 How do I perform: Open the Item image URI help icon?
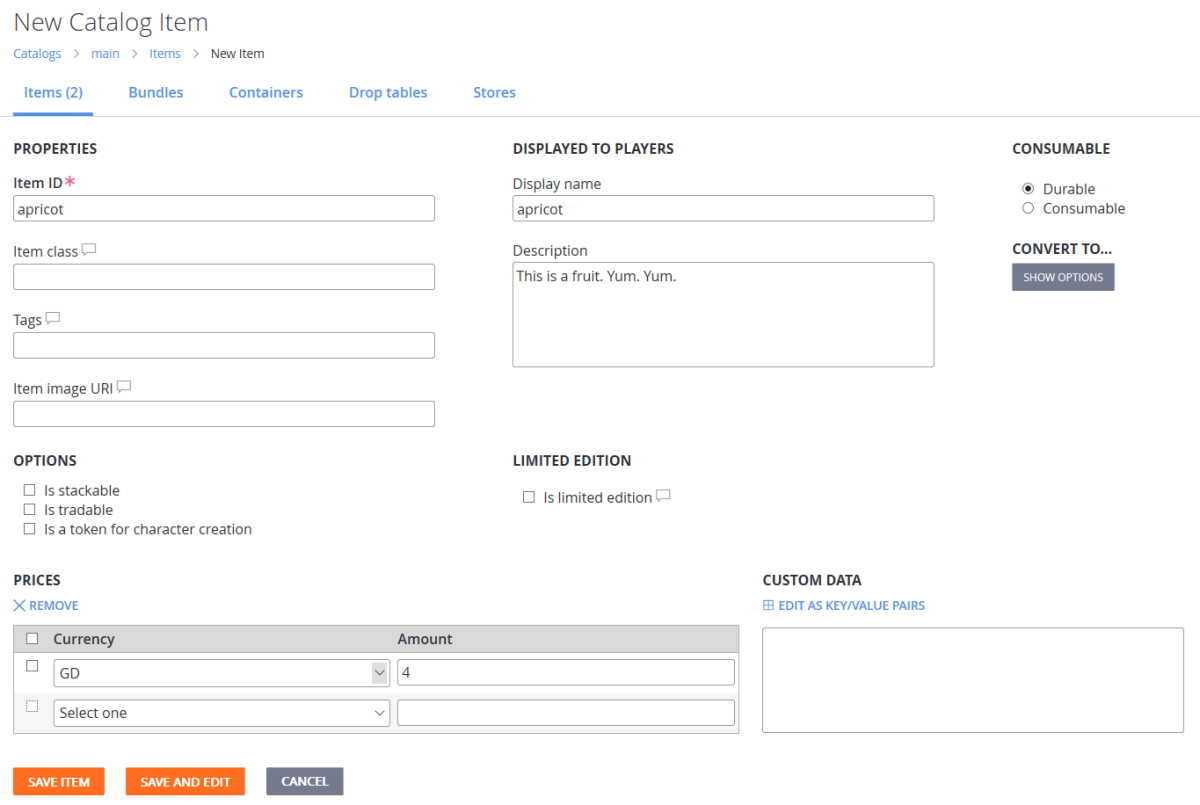(x=124, y=387)
